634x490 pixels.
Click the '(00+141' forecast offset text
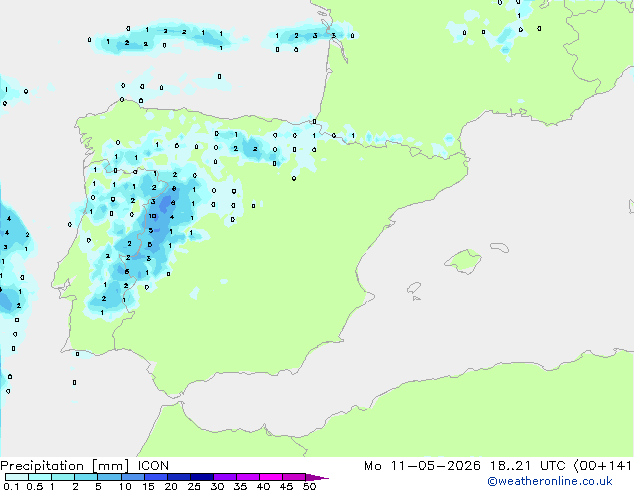click(x=602, y=466)
